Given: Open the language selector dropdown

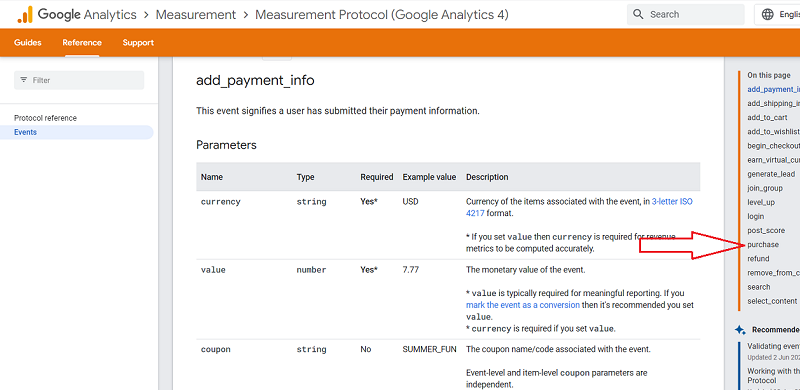Looking at the screenshot, I should point(777,14).
